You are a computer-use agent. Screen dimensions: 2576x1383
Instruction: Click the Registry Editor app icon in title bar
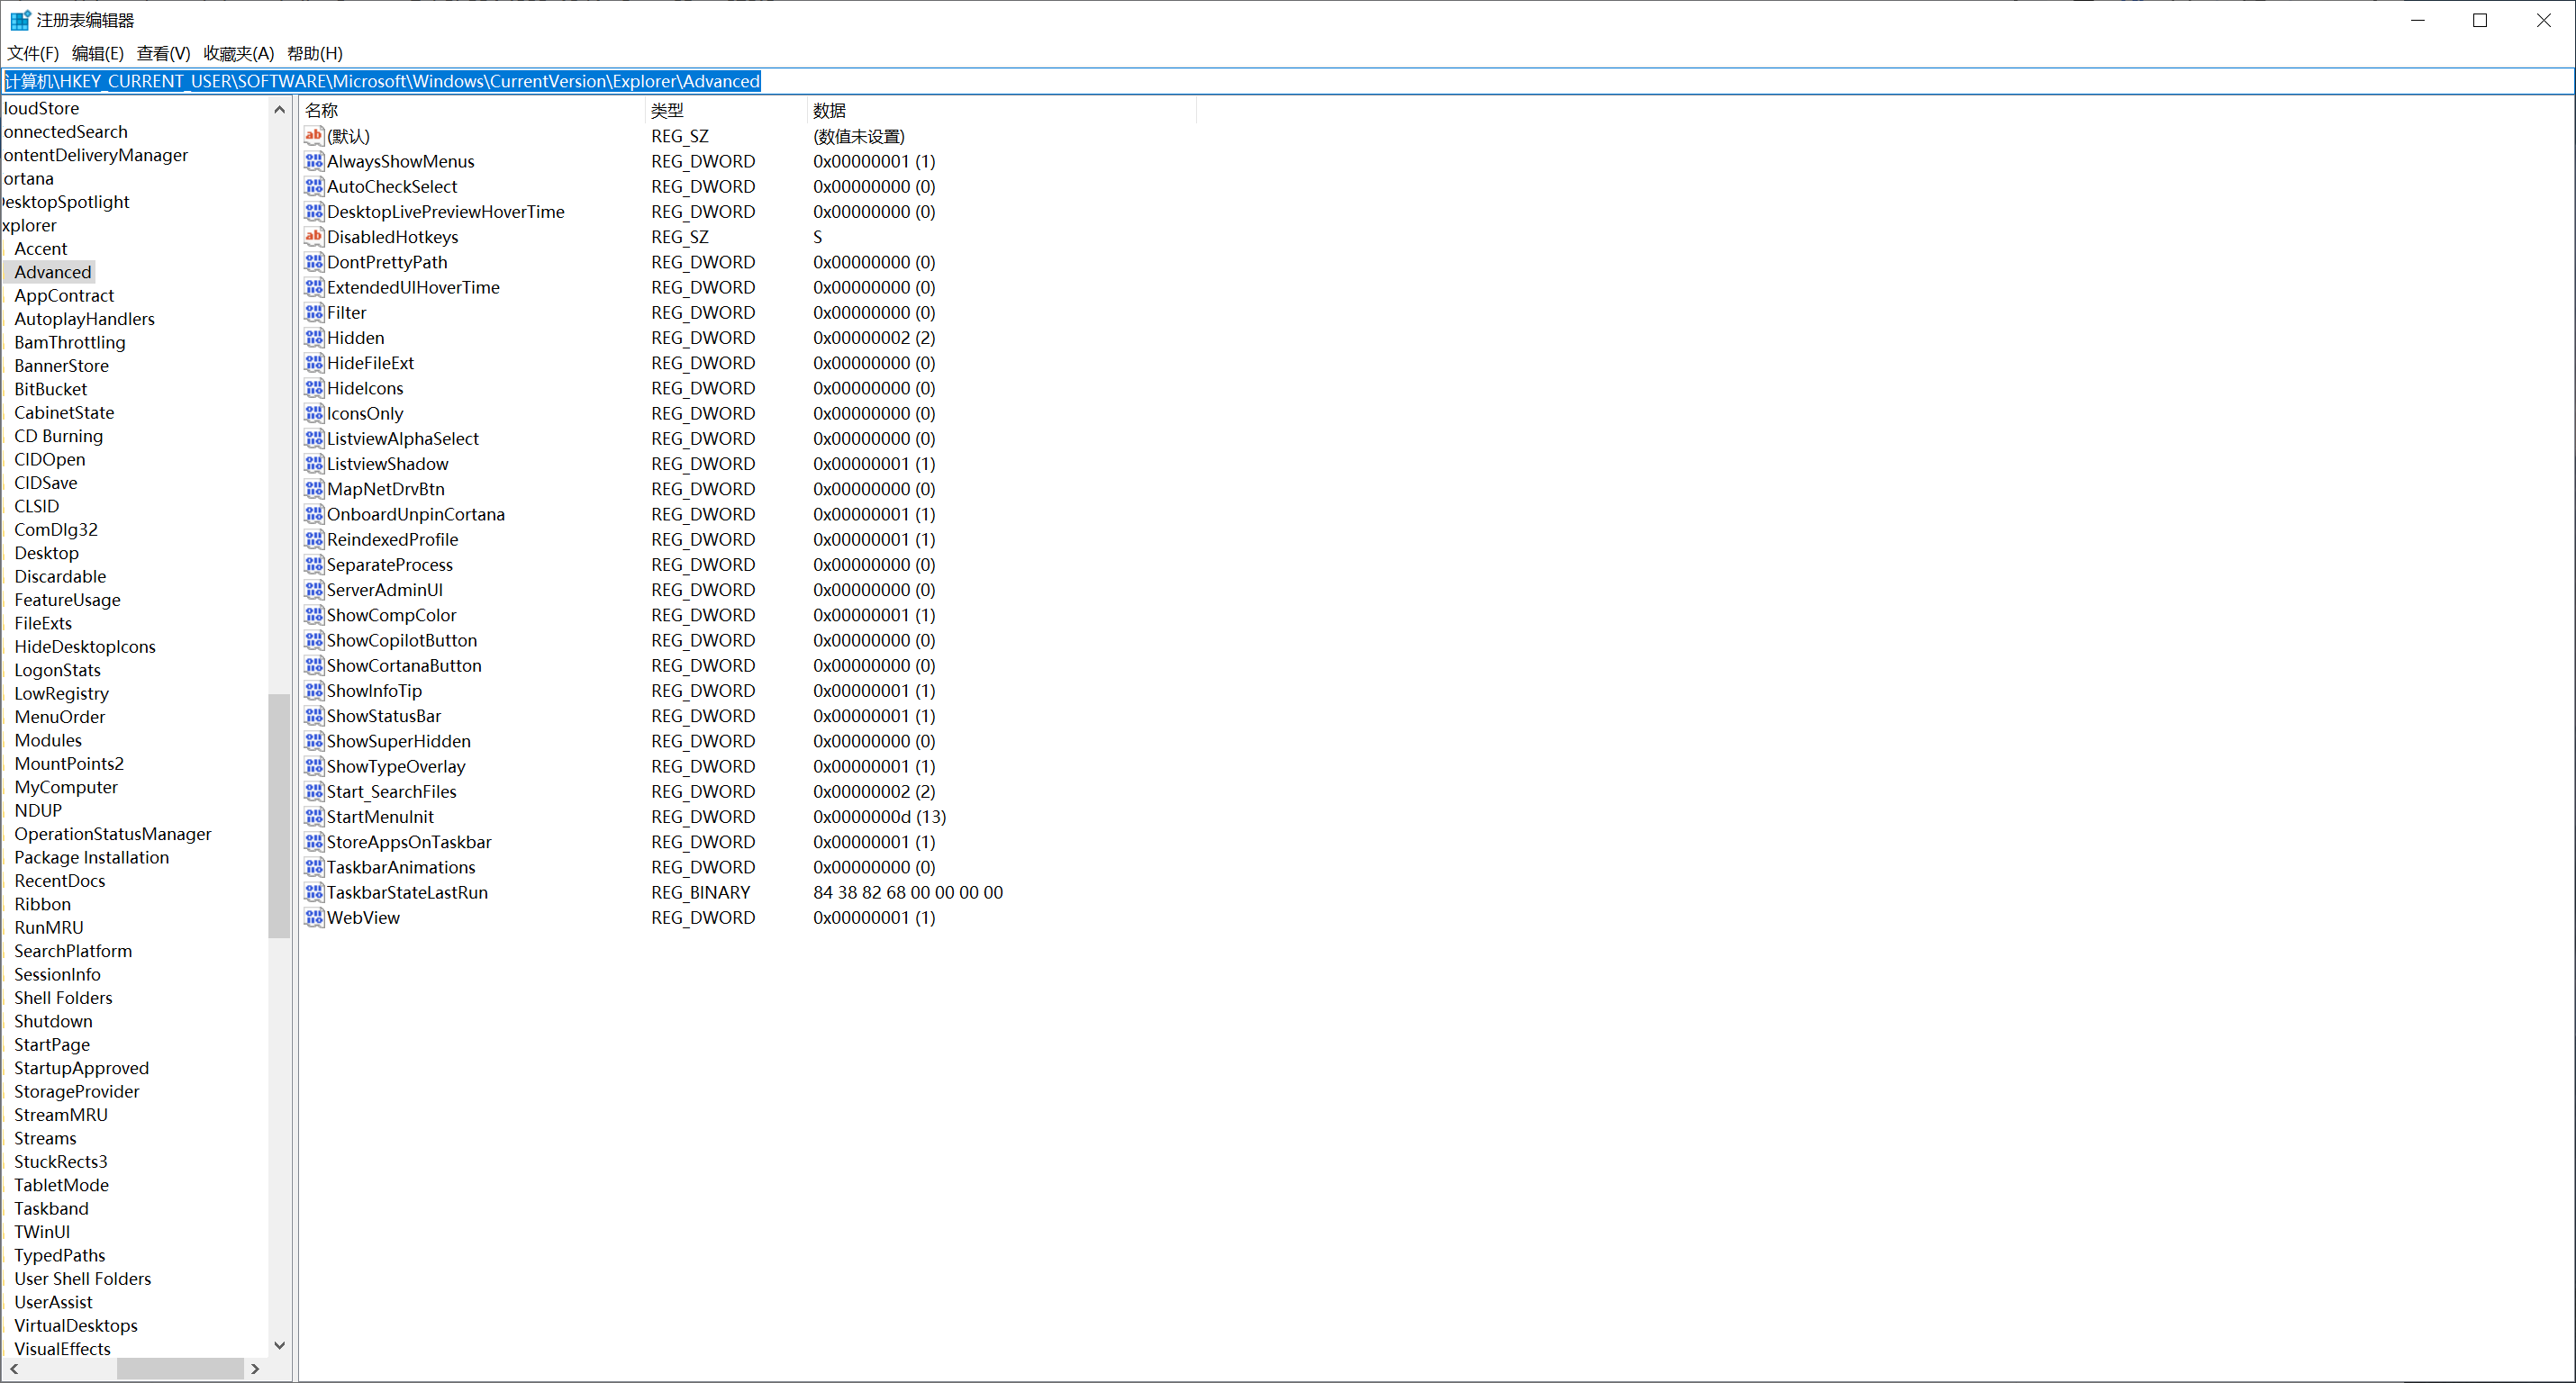[20, 20]
